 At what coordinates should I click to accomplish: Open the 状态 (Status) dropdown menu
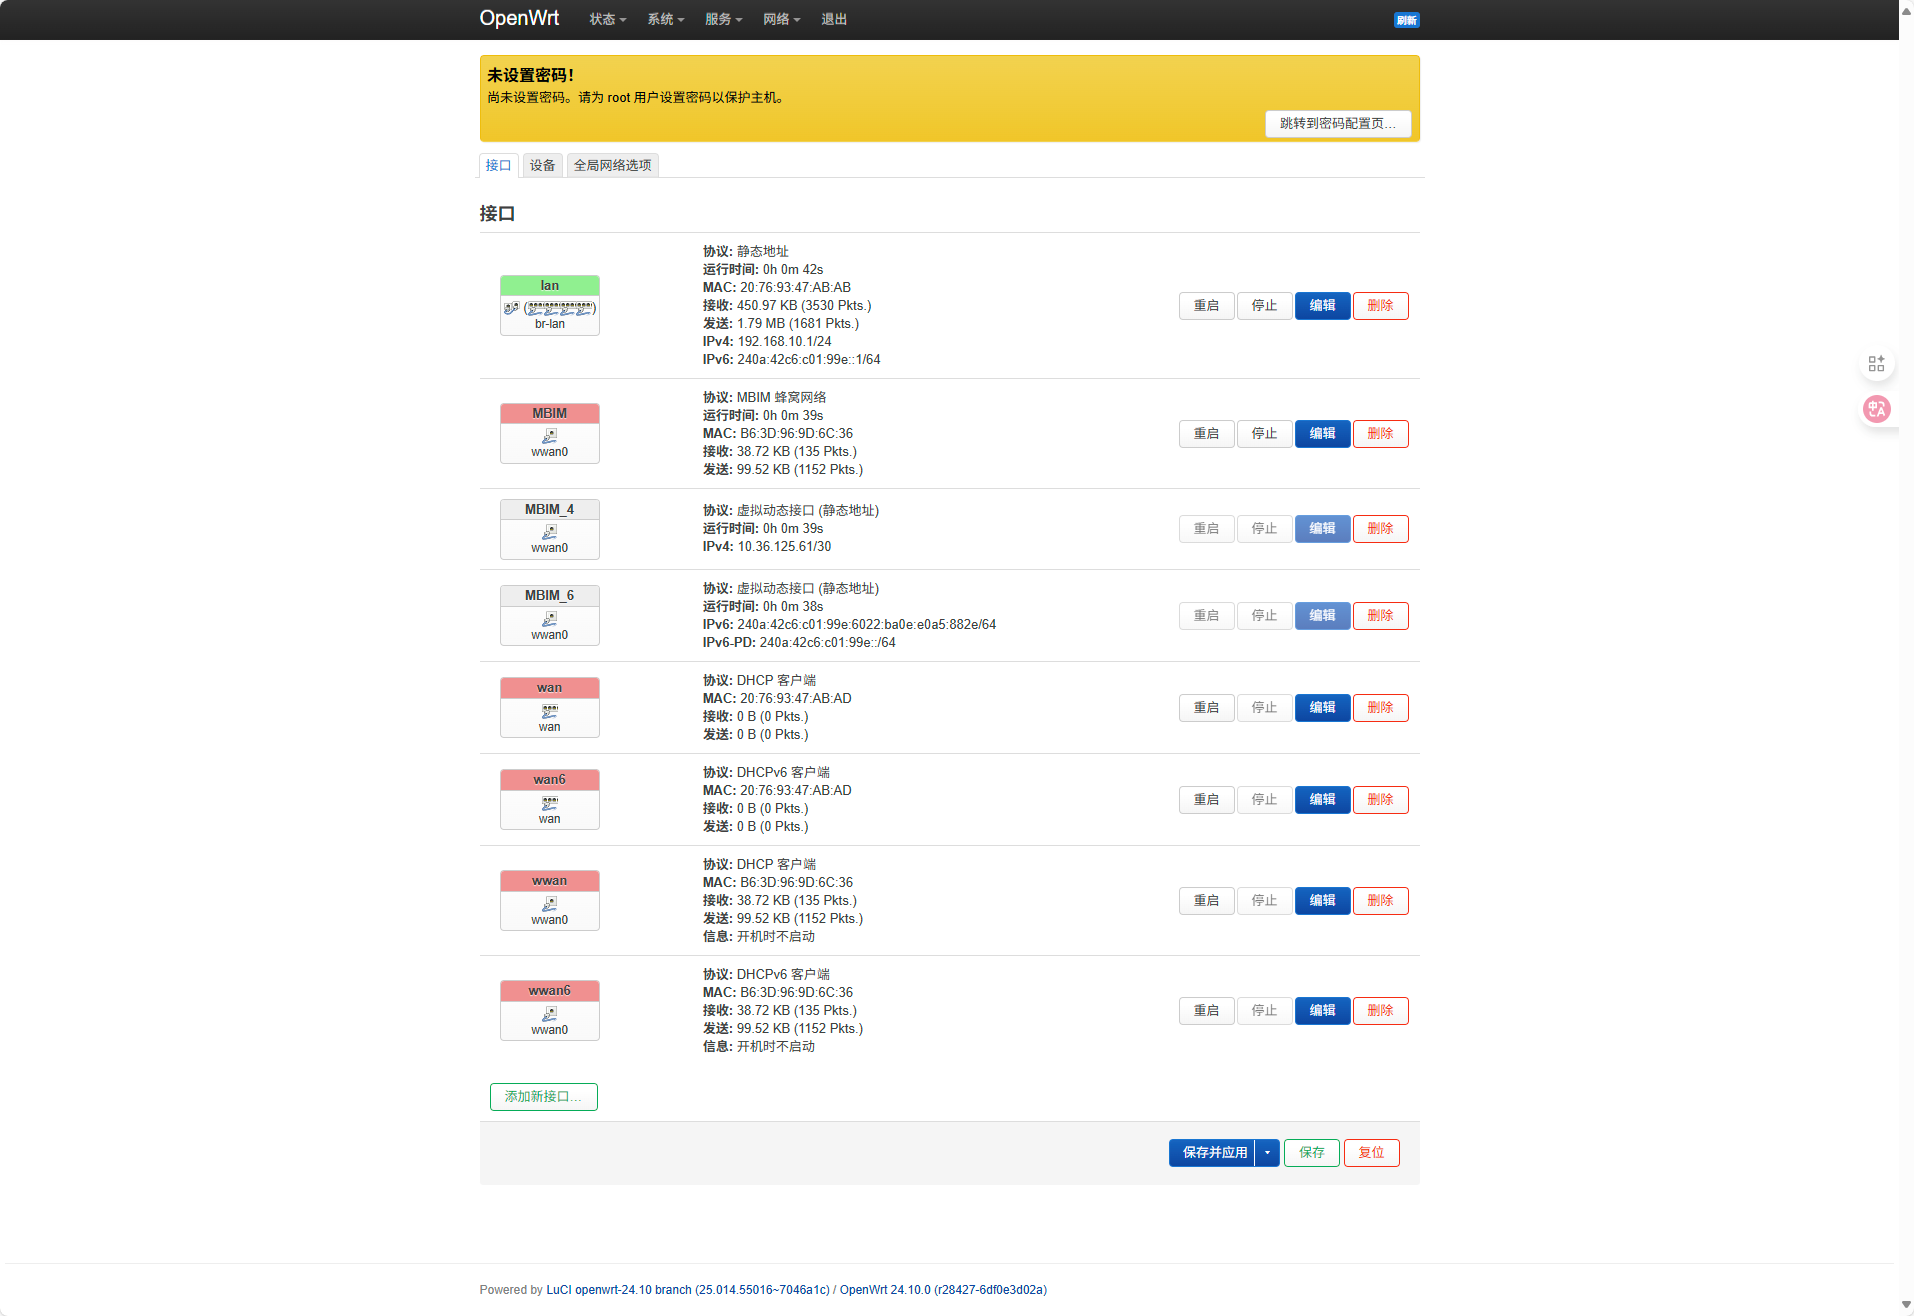click(607, 20)
